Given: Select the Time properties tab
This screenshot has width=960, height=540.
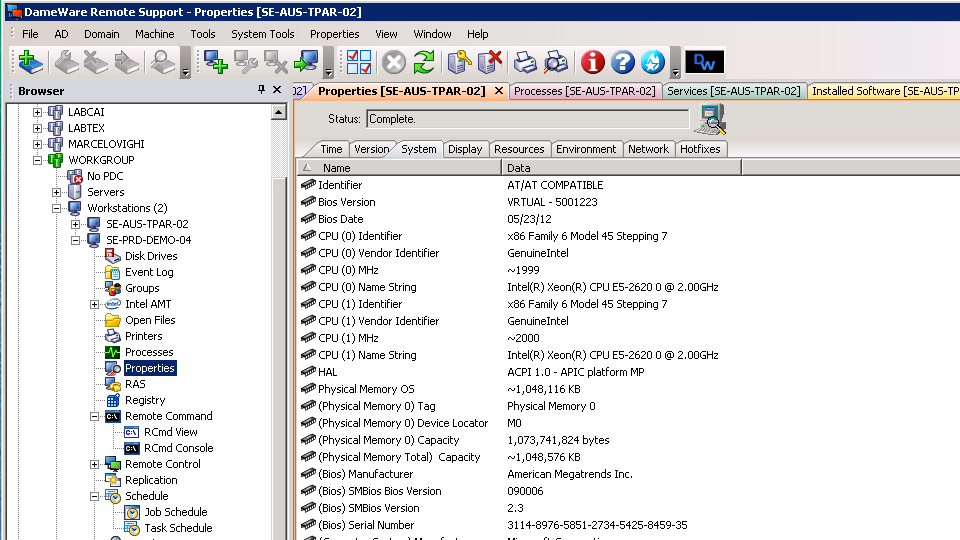Looking at the screenshot, I should pos(331,149).
